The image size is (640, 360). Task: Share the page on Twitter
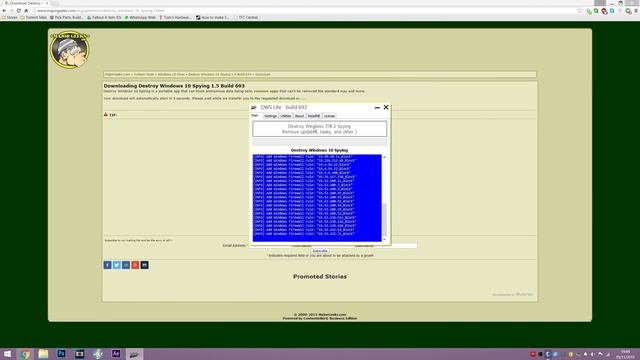coord(117,265)
